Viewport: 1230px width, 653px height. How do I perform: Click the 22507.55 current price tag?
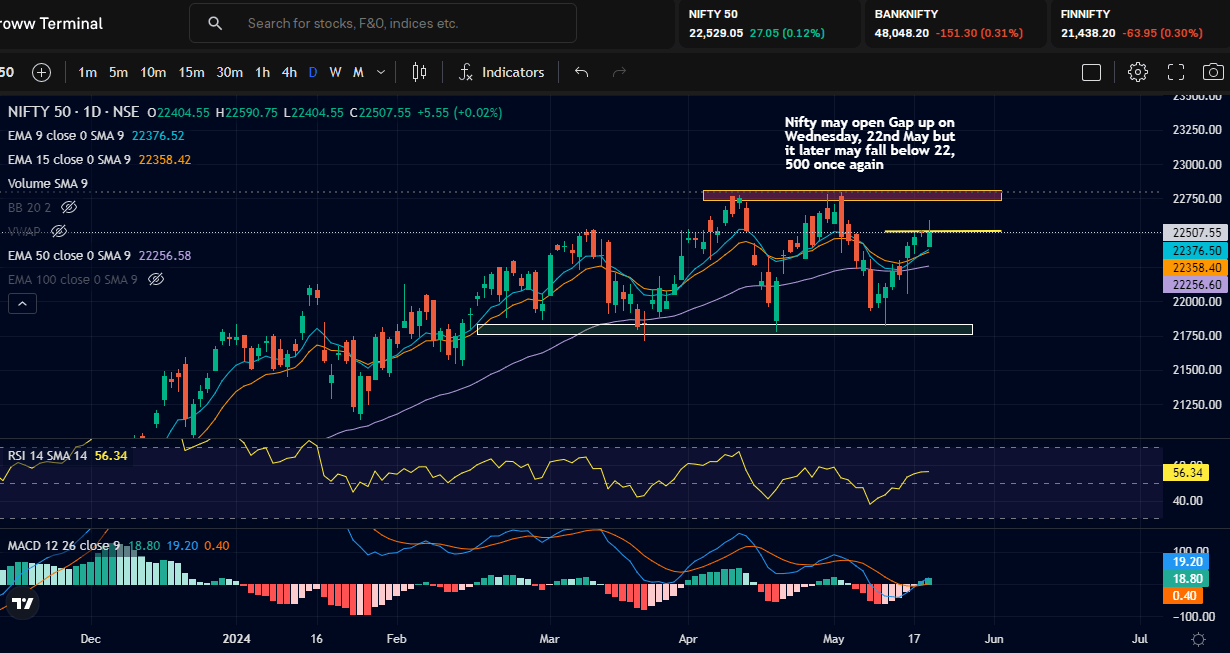(x=1197, y=232)
